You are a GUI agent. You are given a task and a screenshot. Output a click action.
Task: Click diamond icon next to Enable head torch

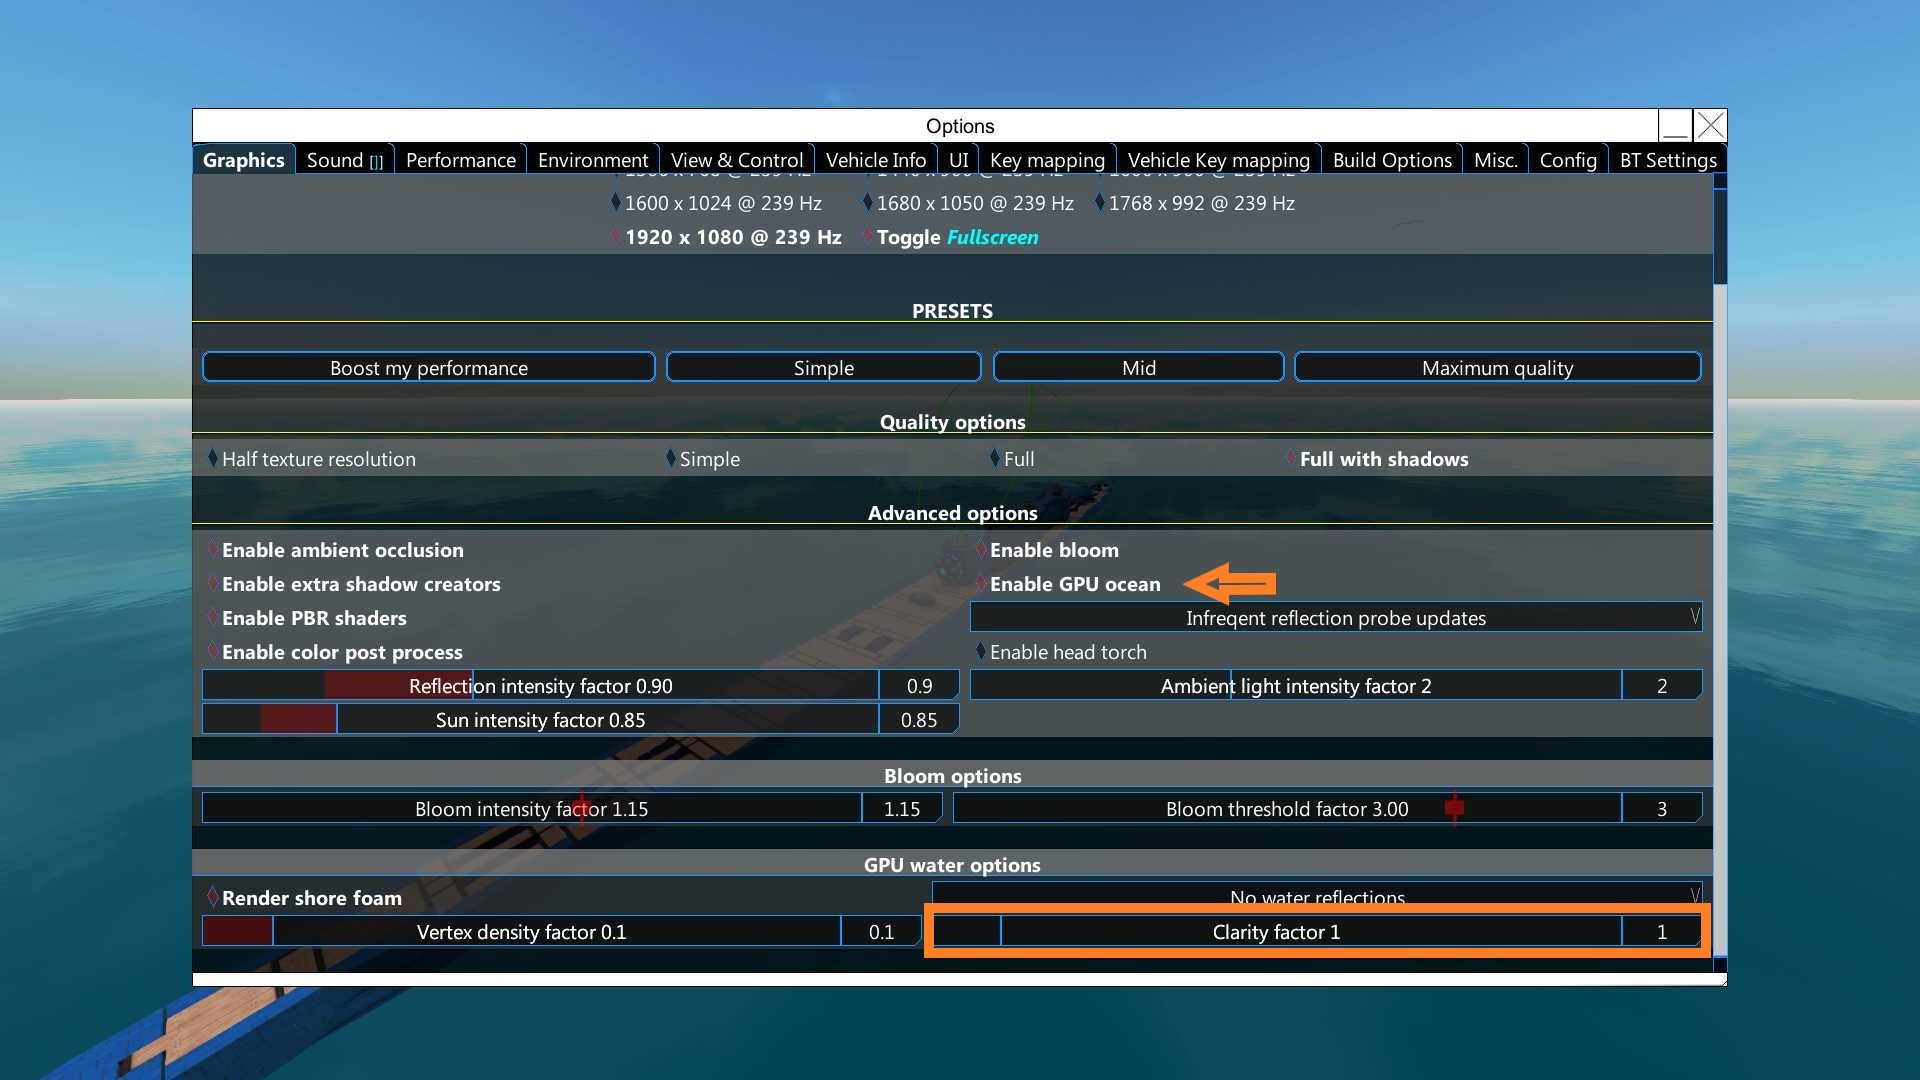pyautogui.click(x=980, y=651)
